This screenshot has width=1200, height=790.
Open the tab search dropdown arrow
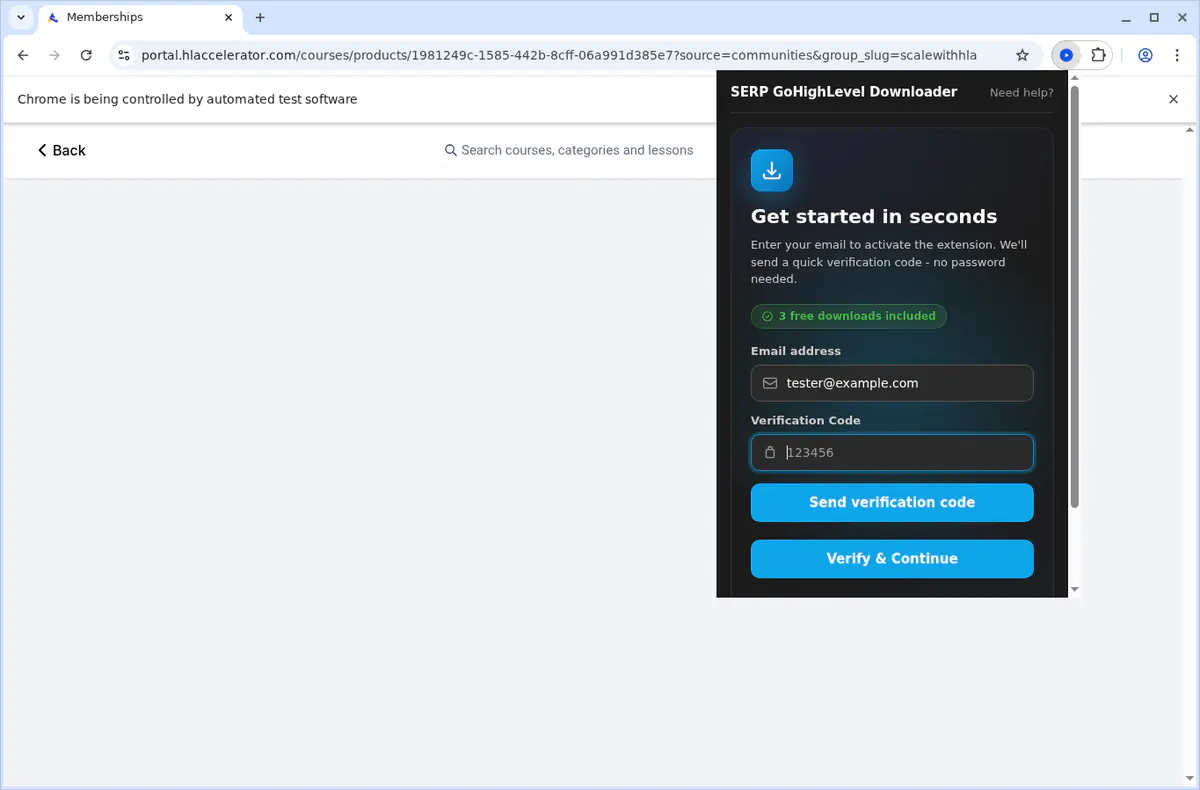21,17
